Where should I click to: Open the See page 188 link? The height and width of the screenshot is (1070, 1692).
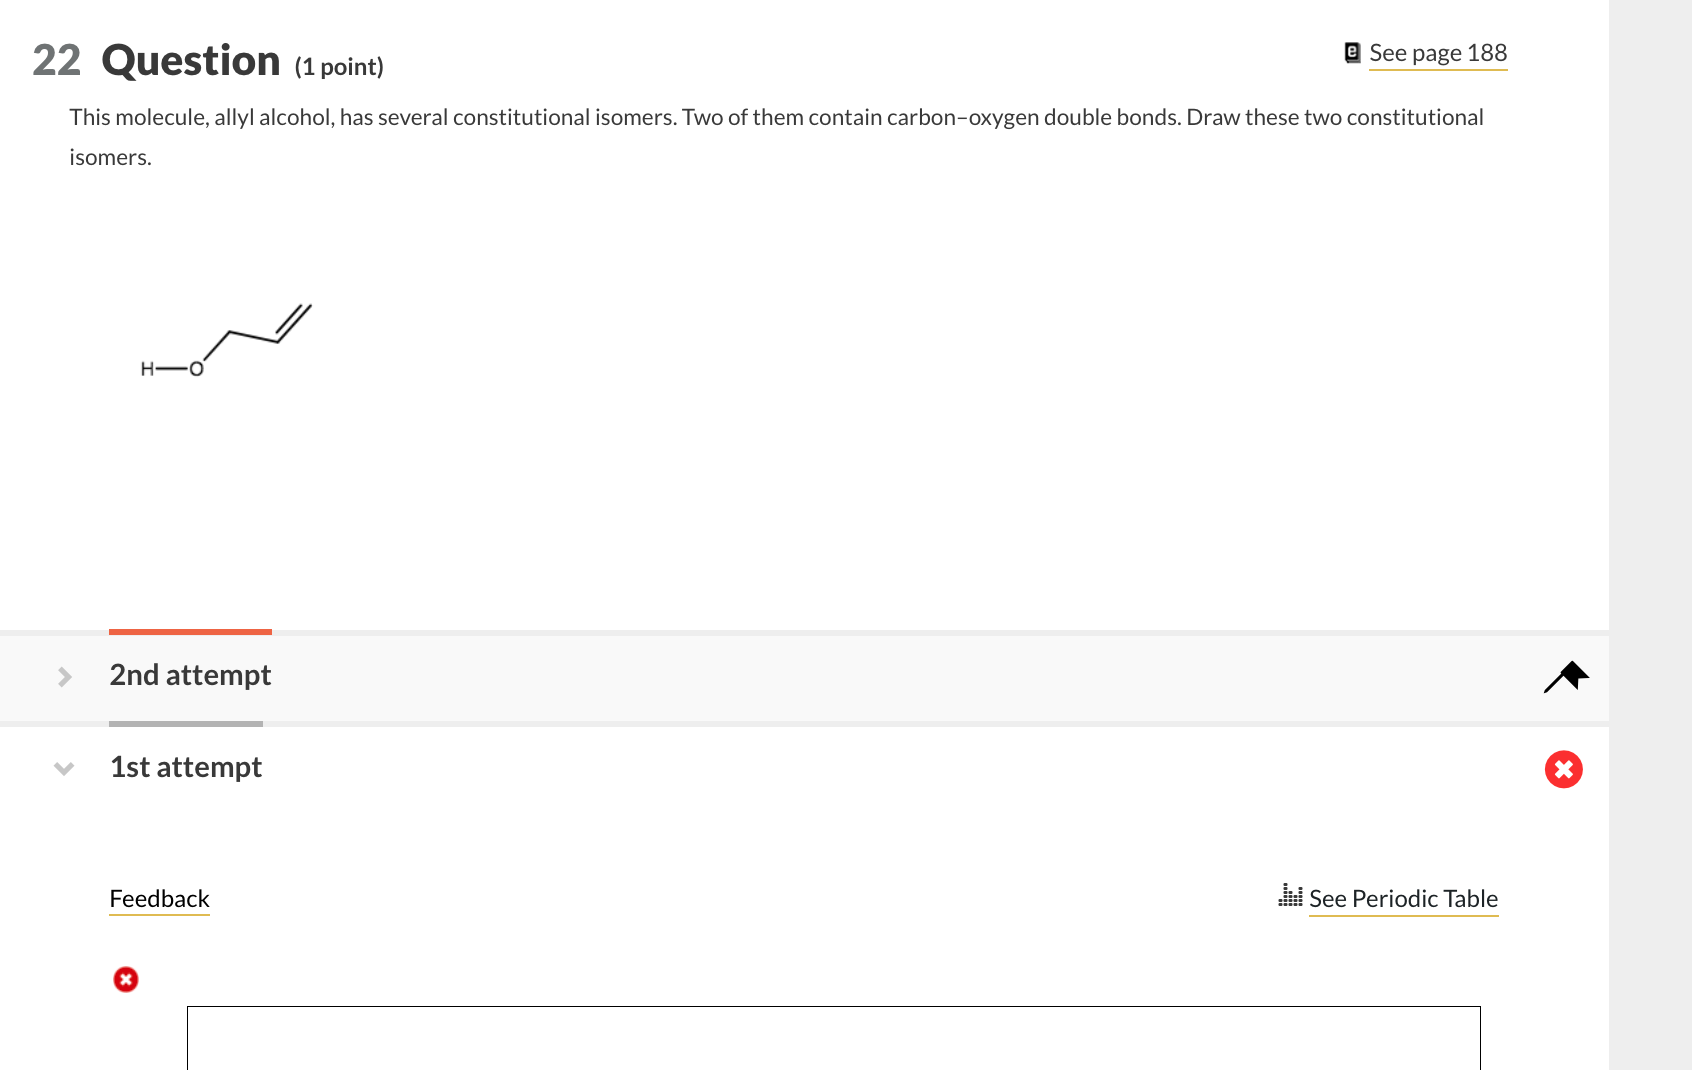pos(1437,53)
